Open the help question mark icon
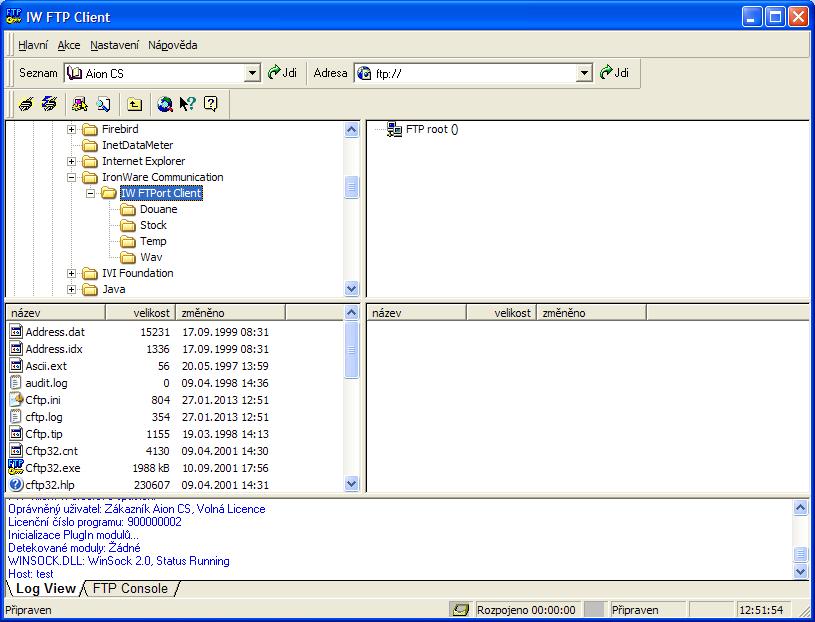 tap(210, 104)
